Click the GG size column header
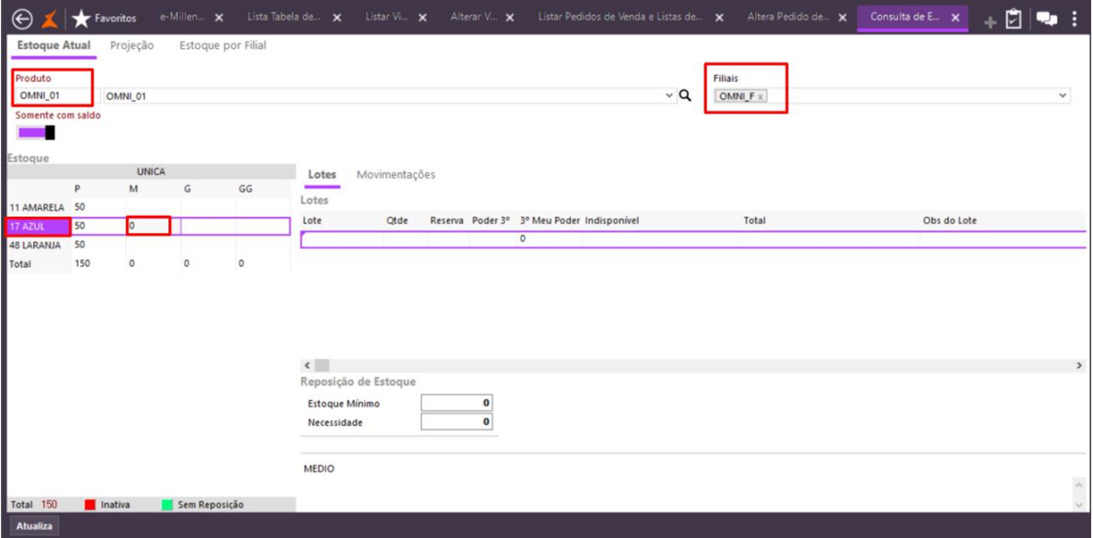This screenshot has width=1093, height=538. click(x=245, y=190)
